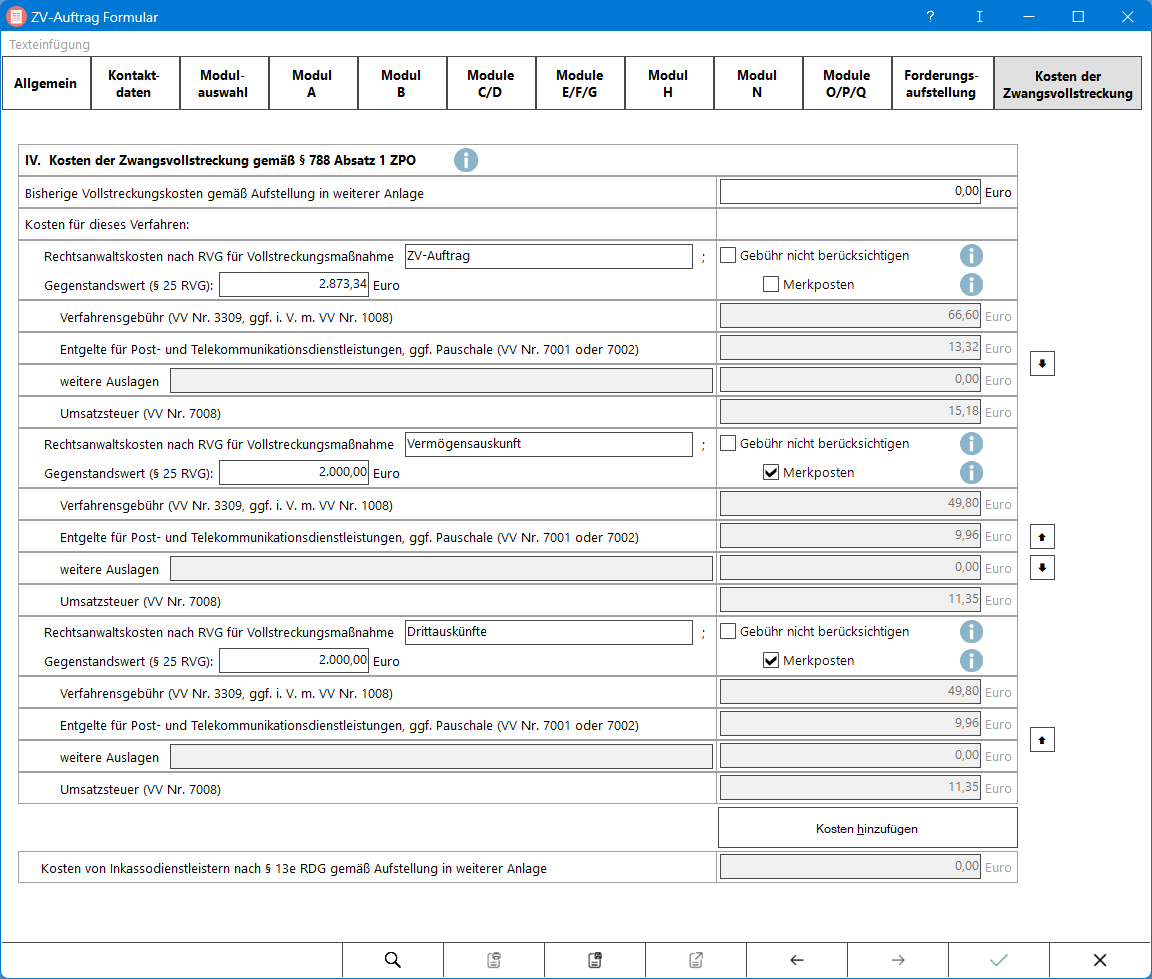This screenshot has width=1152, height=979.
Task: Open the Kontaktdaten tab
Action: click(135, 83)
